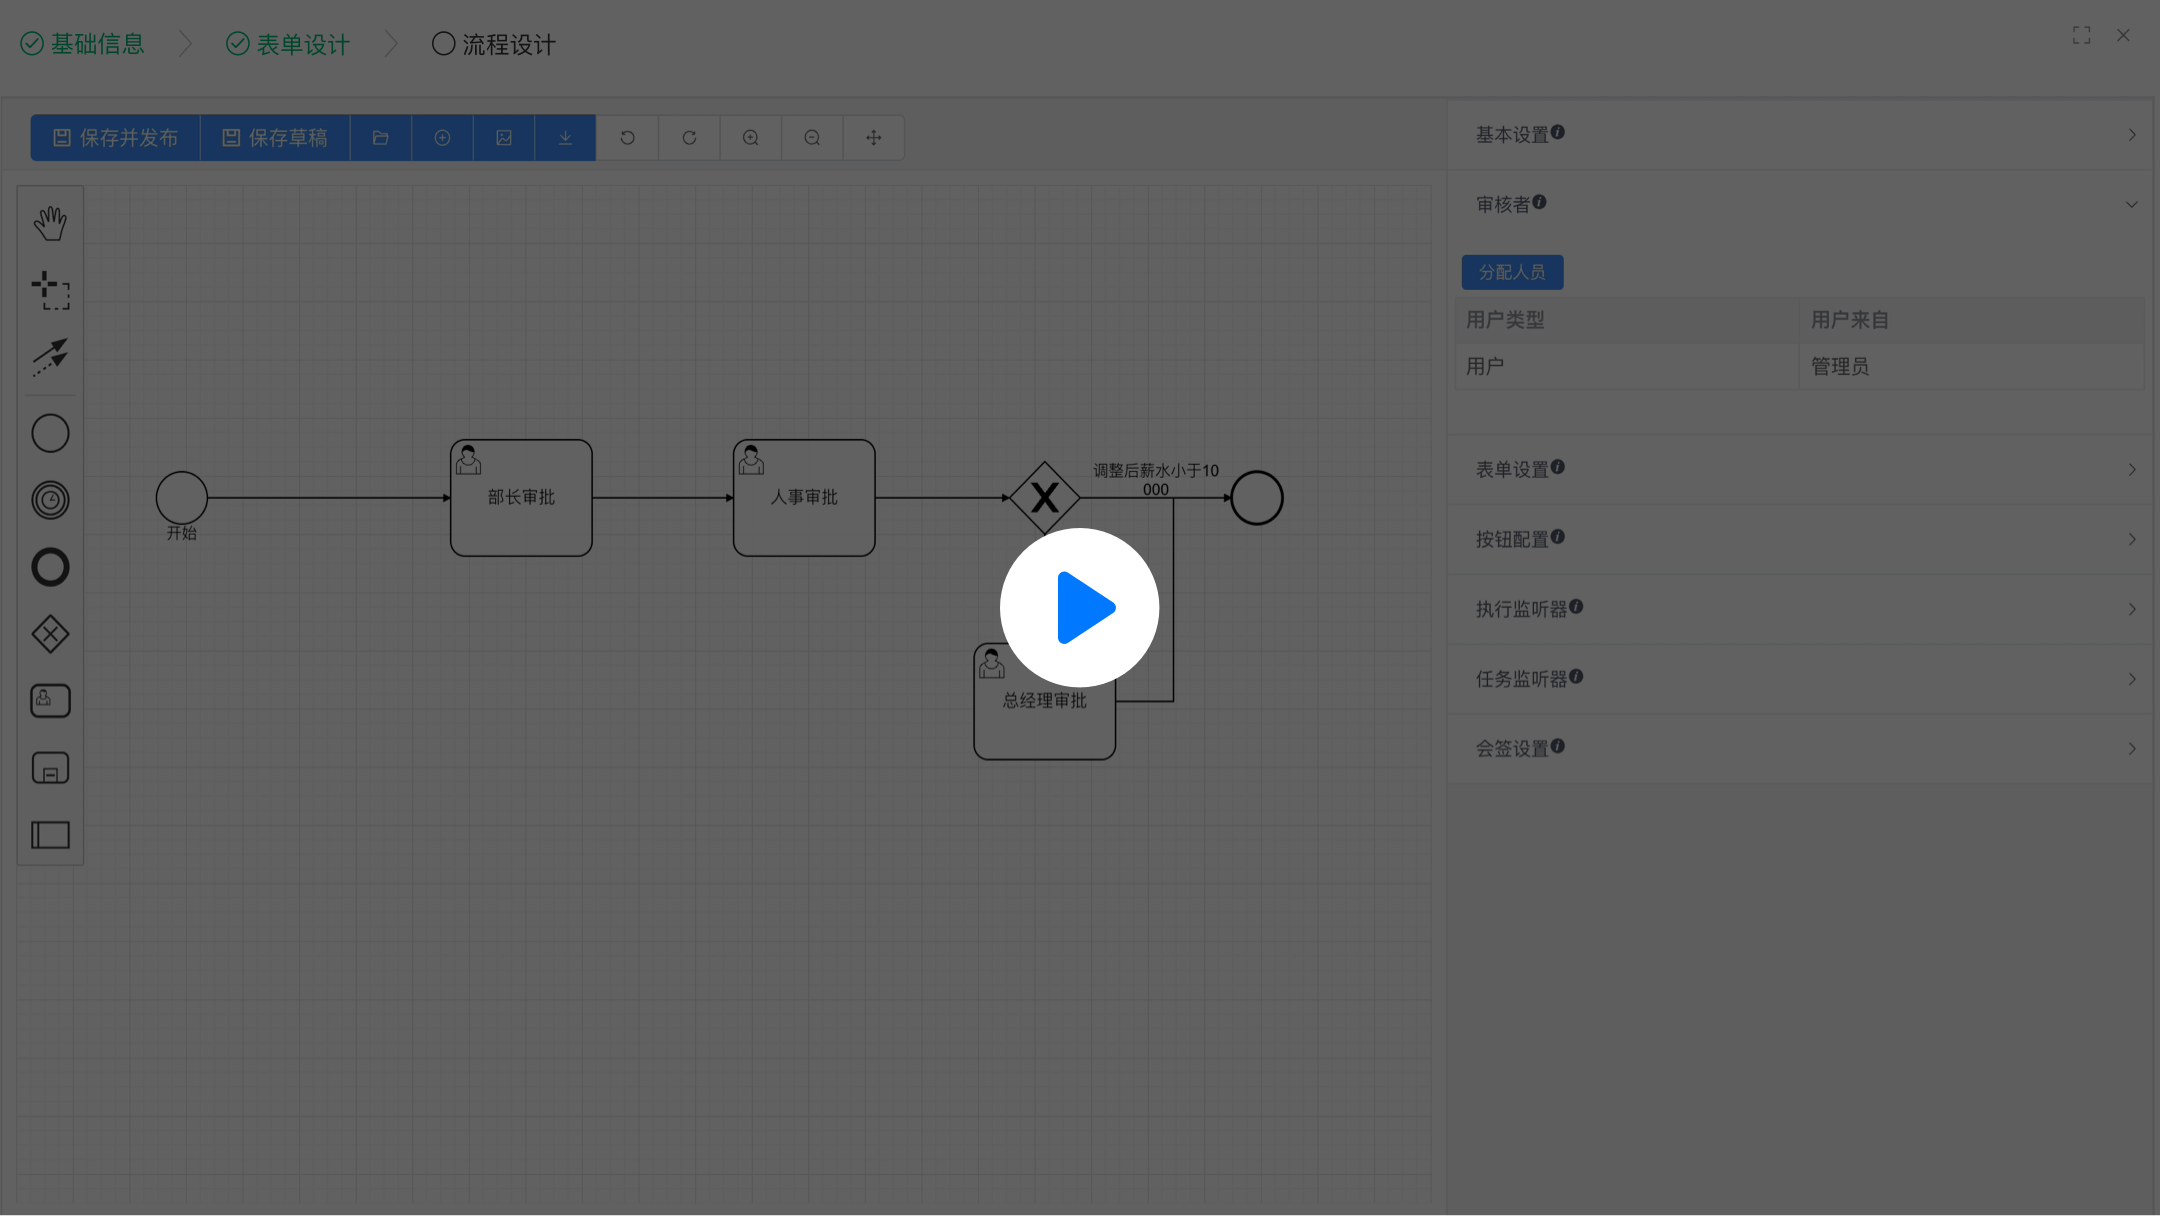This screenshot has width=2160, height=1216.
Task: Click 保存并发布 button
Action: click(x=115, y=138)
